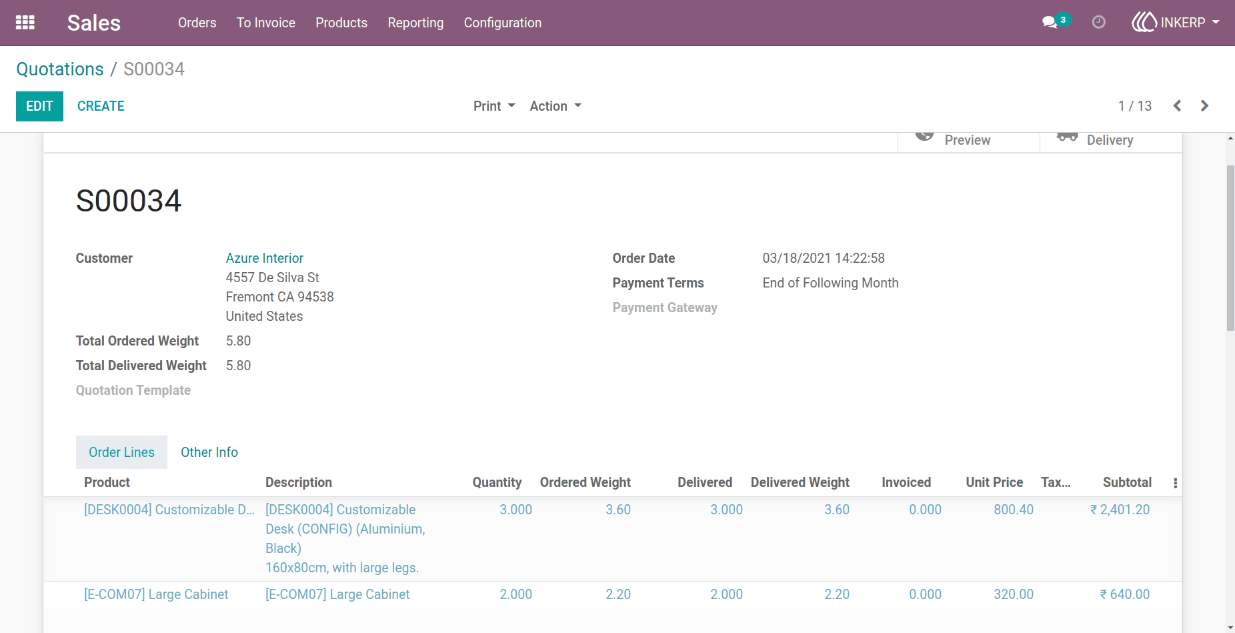Open the apps grid menu icon
The image size is (1235, 633).
pos(25,22)
